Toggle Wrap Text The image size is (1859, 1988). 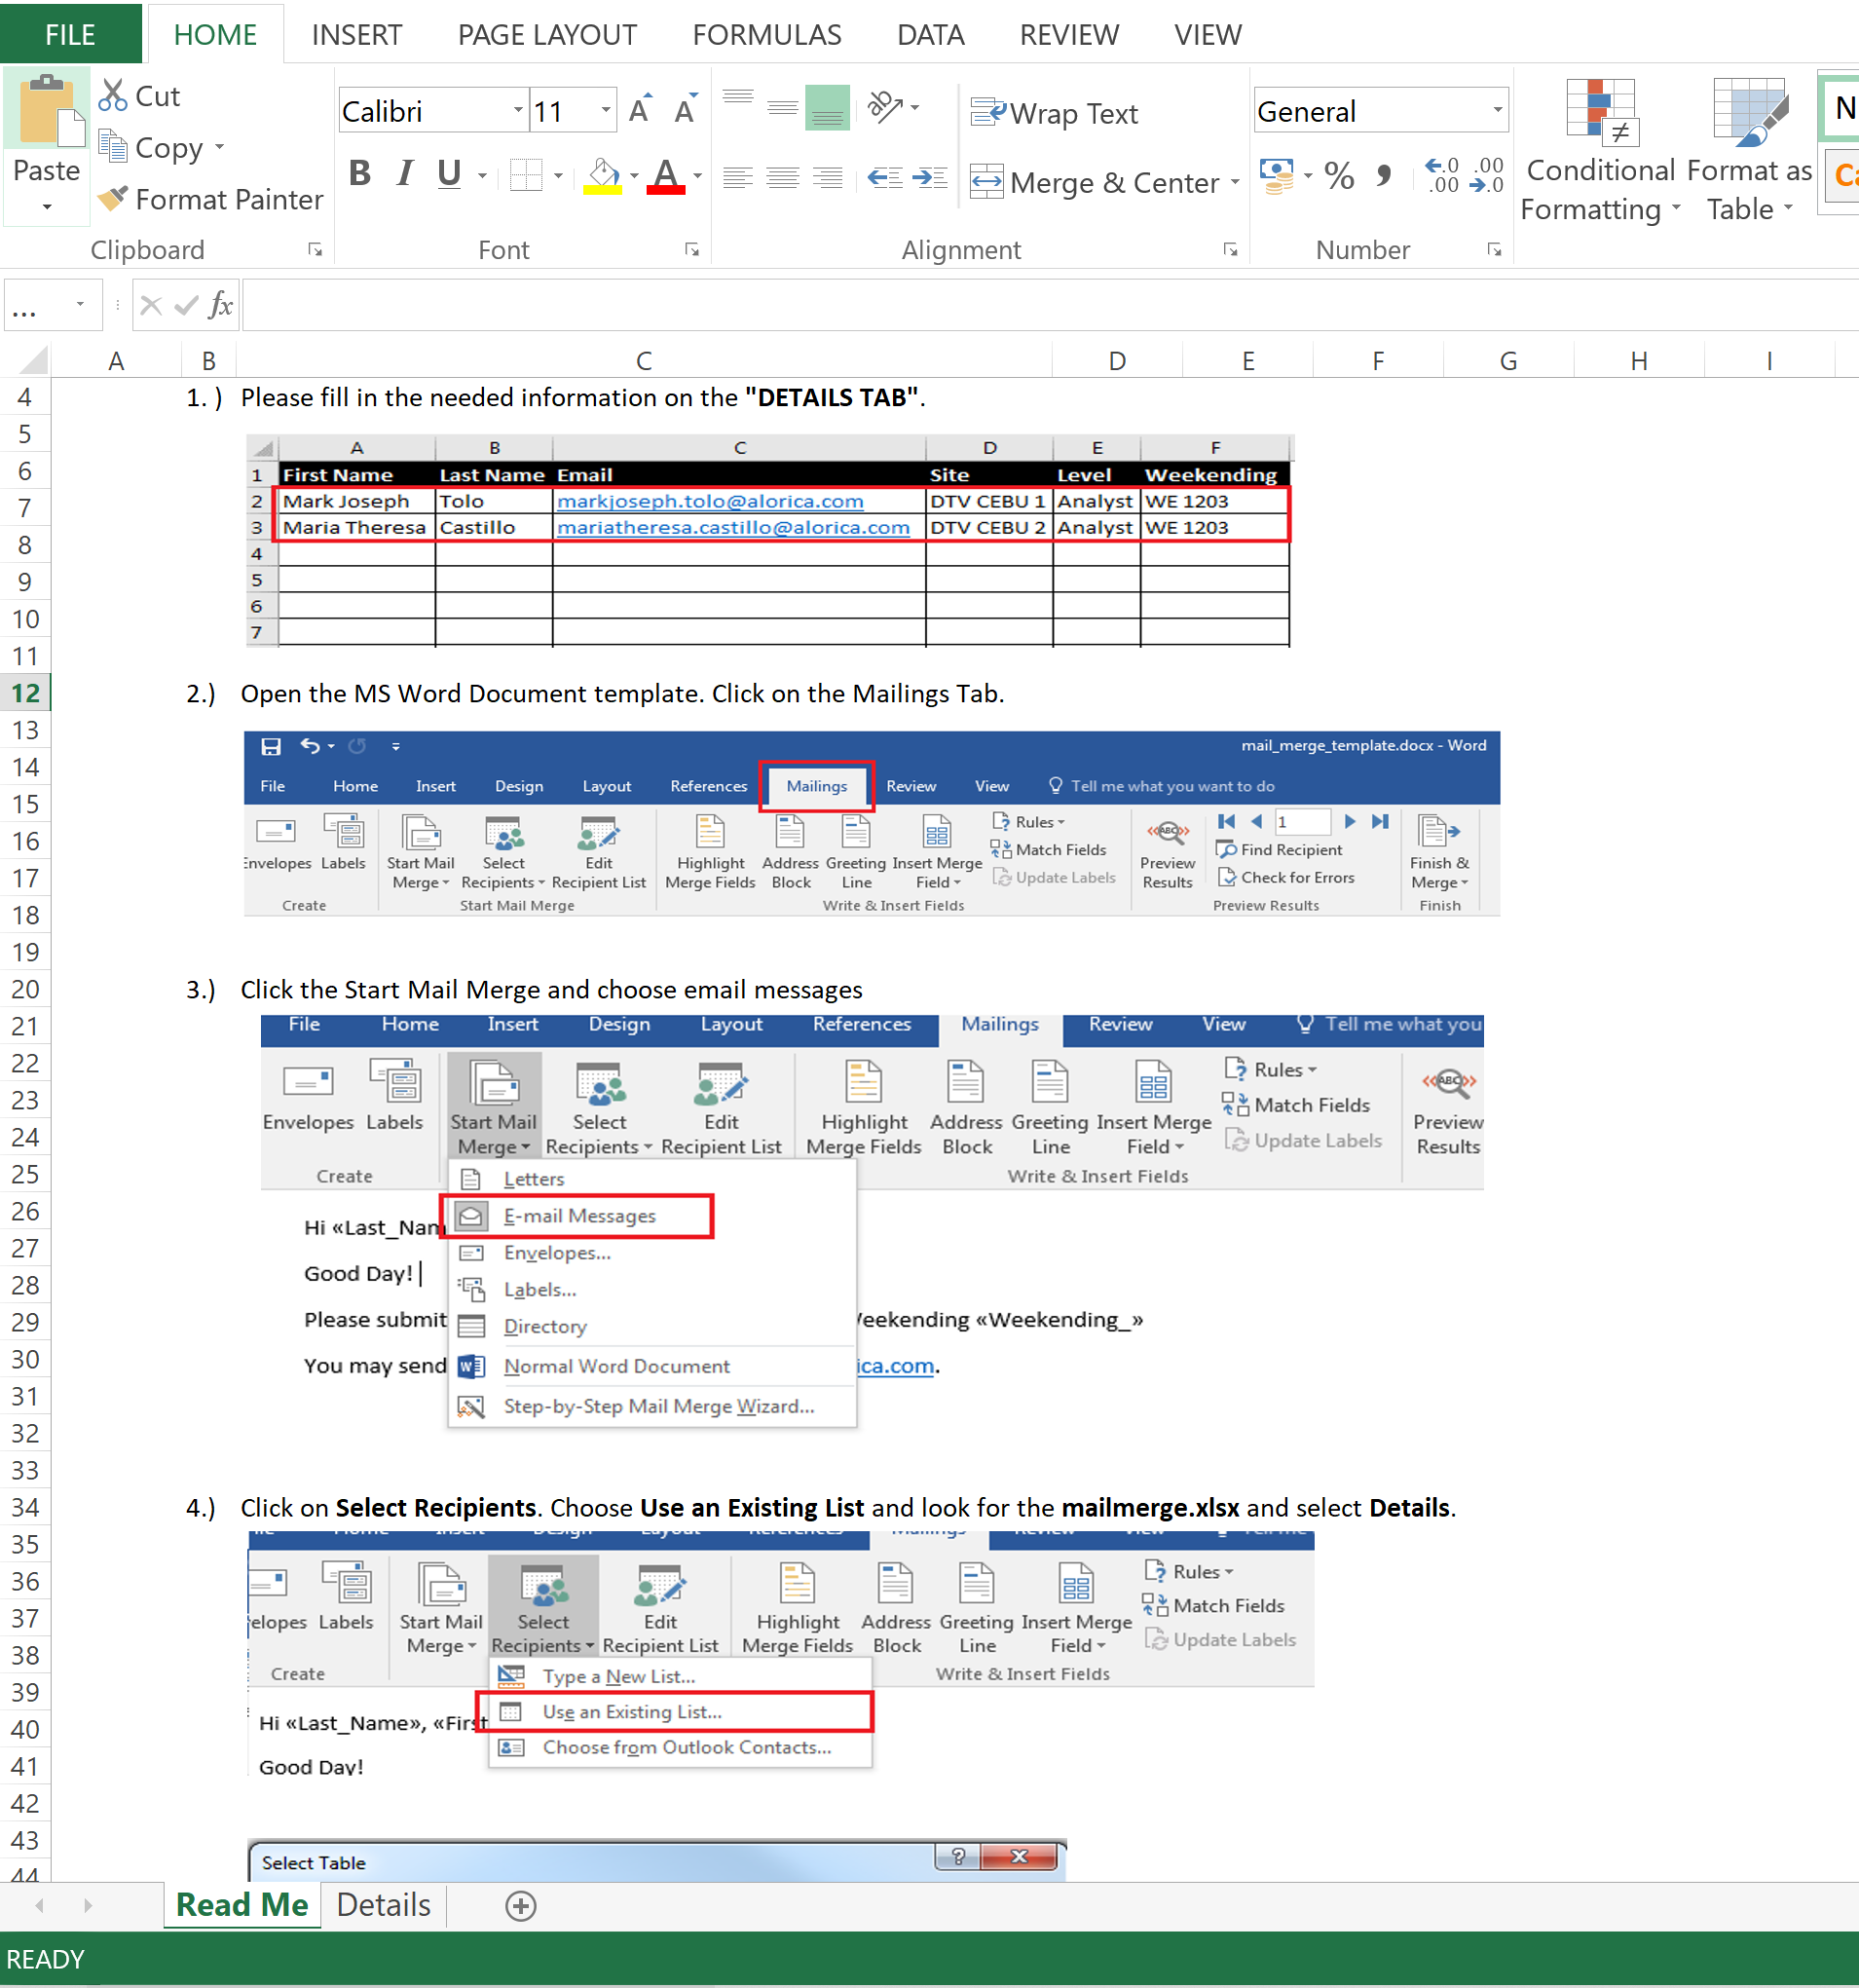[x=1055, y=113]
